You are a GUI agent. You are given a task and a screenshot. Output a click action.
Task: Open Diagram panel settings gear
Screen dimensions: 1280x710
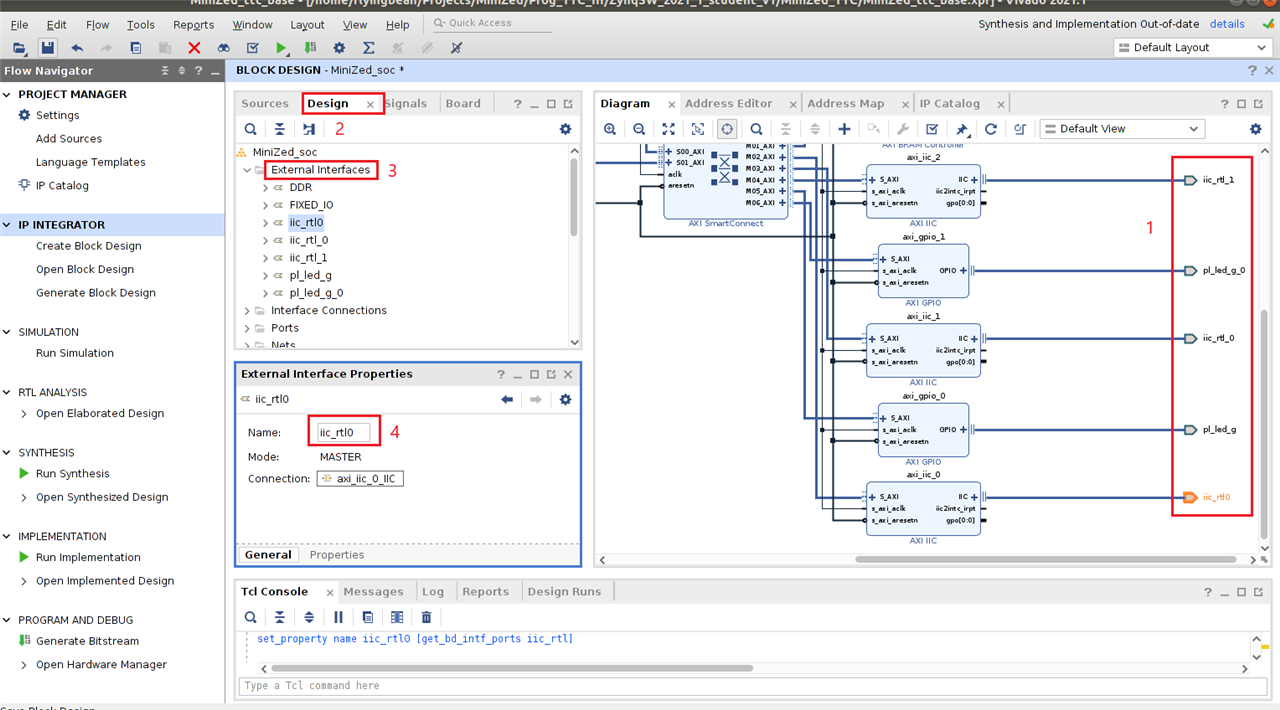click(1256, 129)
